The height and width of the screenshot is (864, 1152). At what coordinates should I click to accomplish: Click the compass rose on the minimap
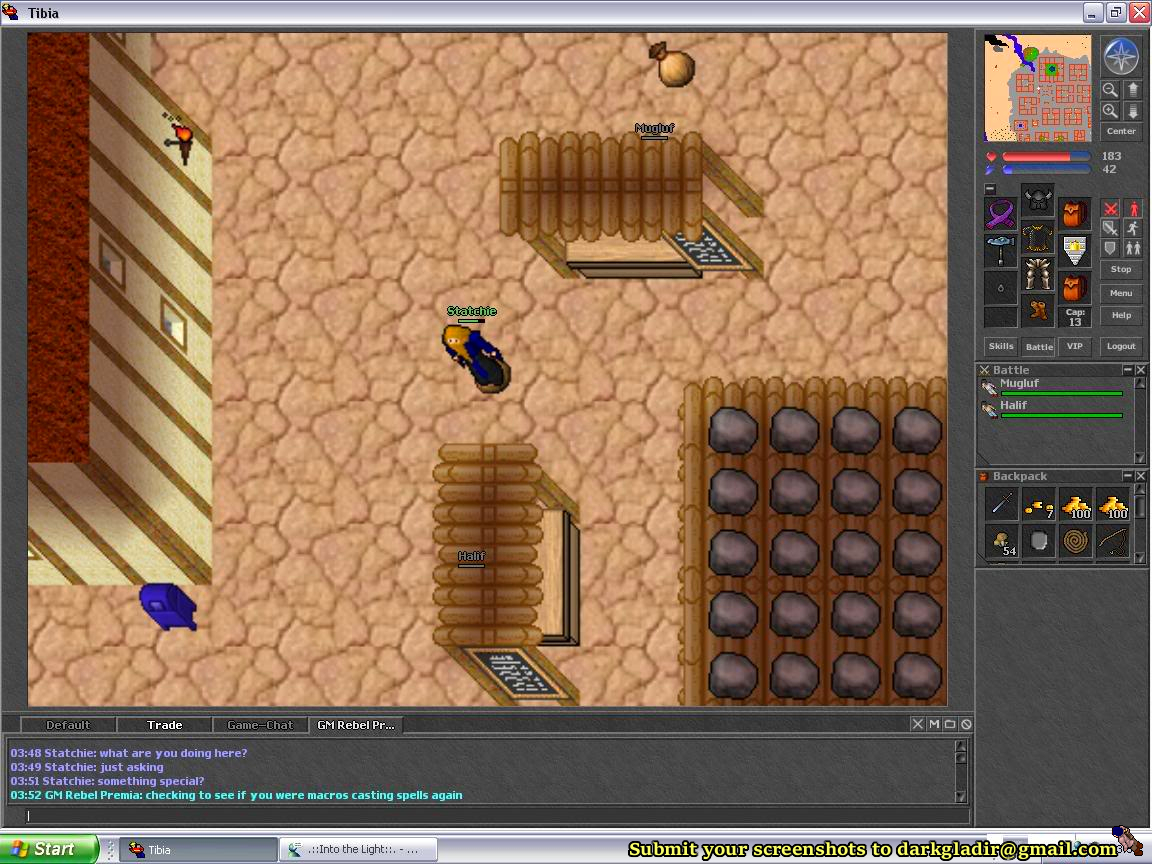point(1121,57)
